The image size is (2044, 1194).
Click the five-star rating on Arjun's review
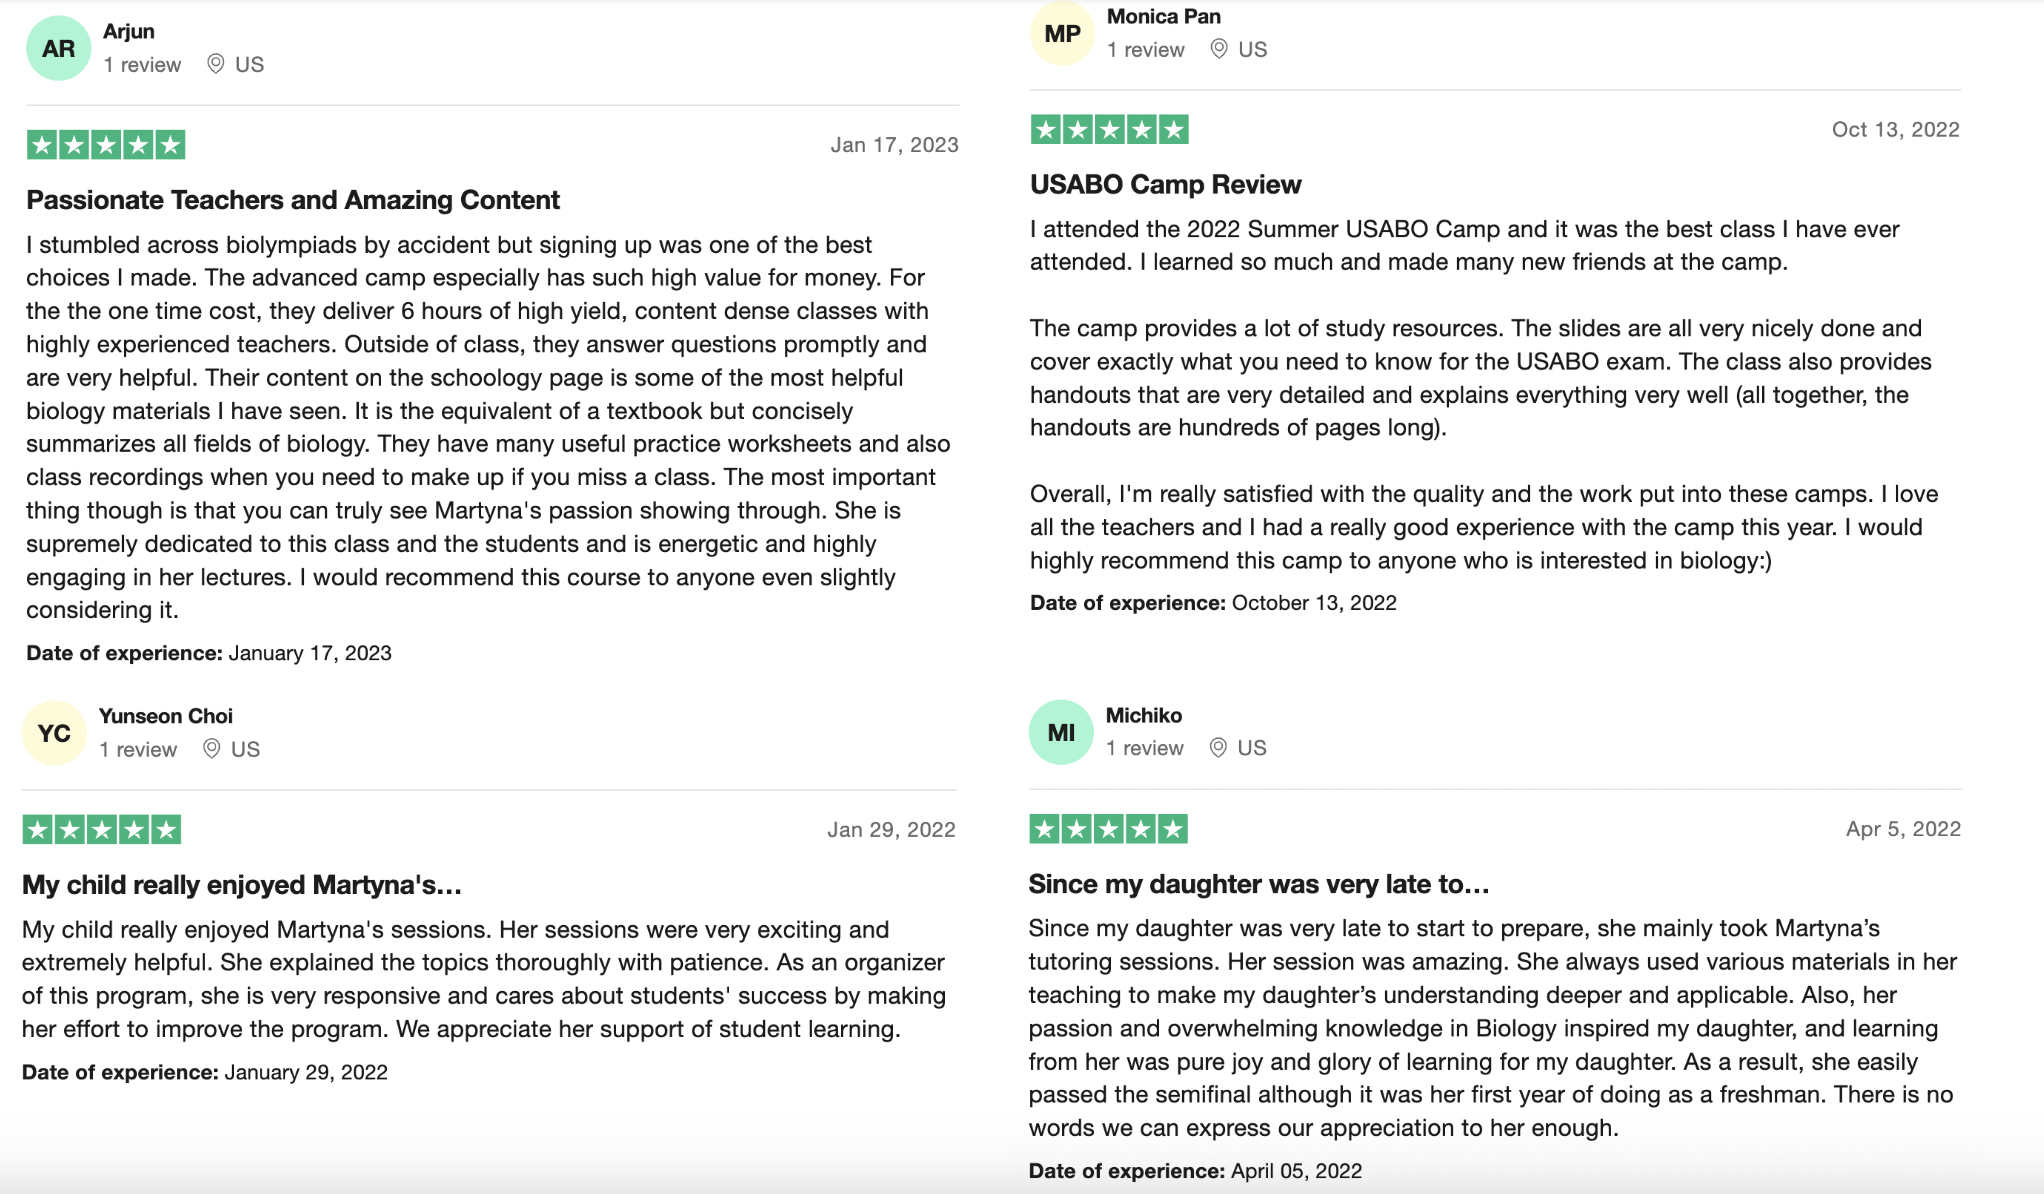[106, 145]
